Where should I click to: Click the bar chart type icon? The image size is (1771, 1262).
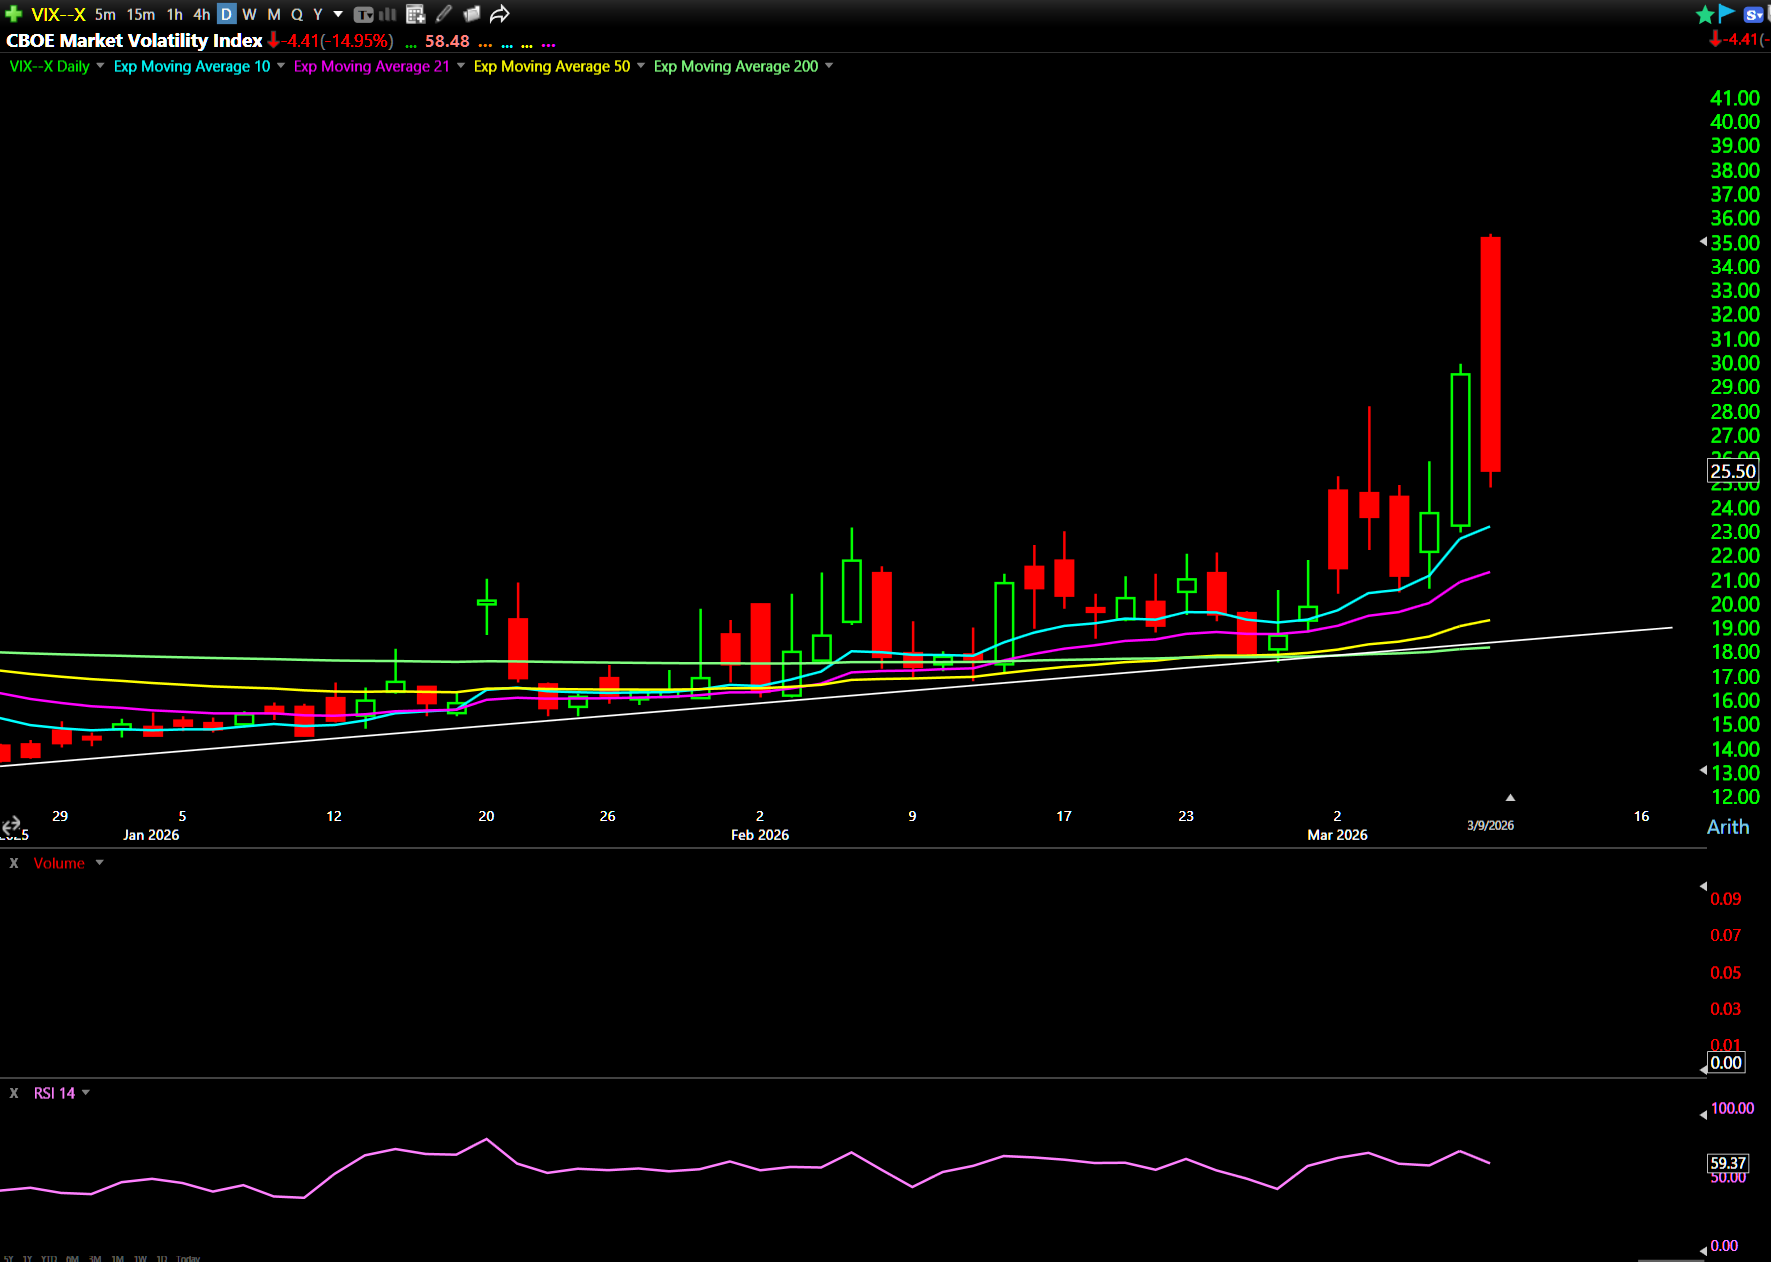click(388, 14)
